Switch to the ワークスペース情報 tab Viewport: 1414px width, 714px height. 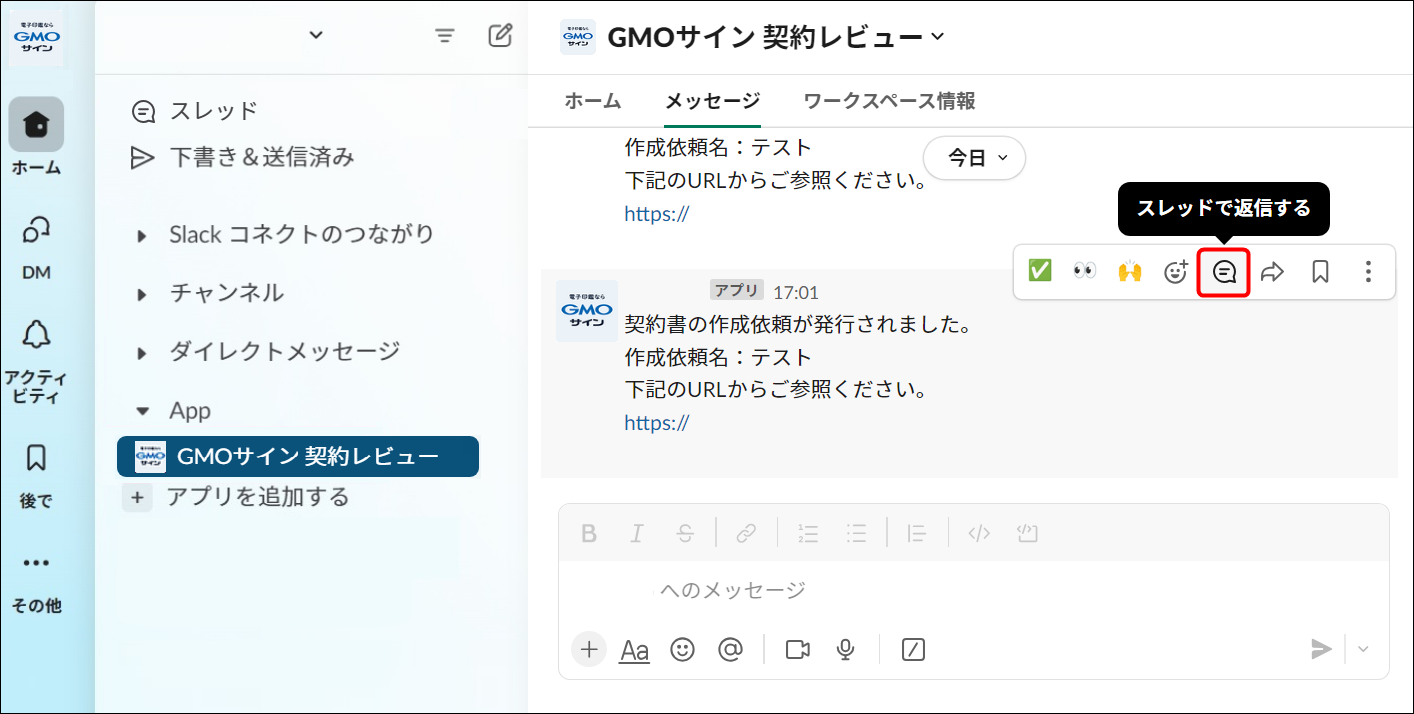888,101
